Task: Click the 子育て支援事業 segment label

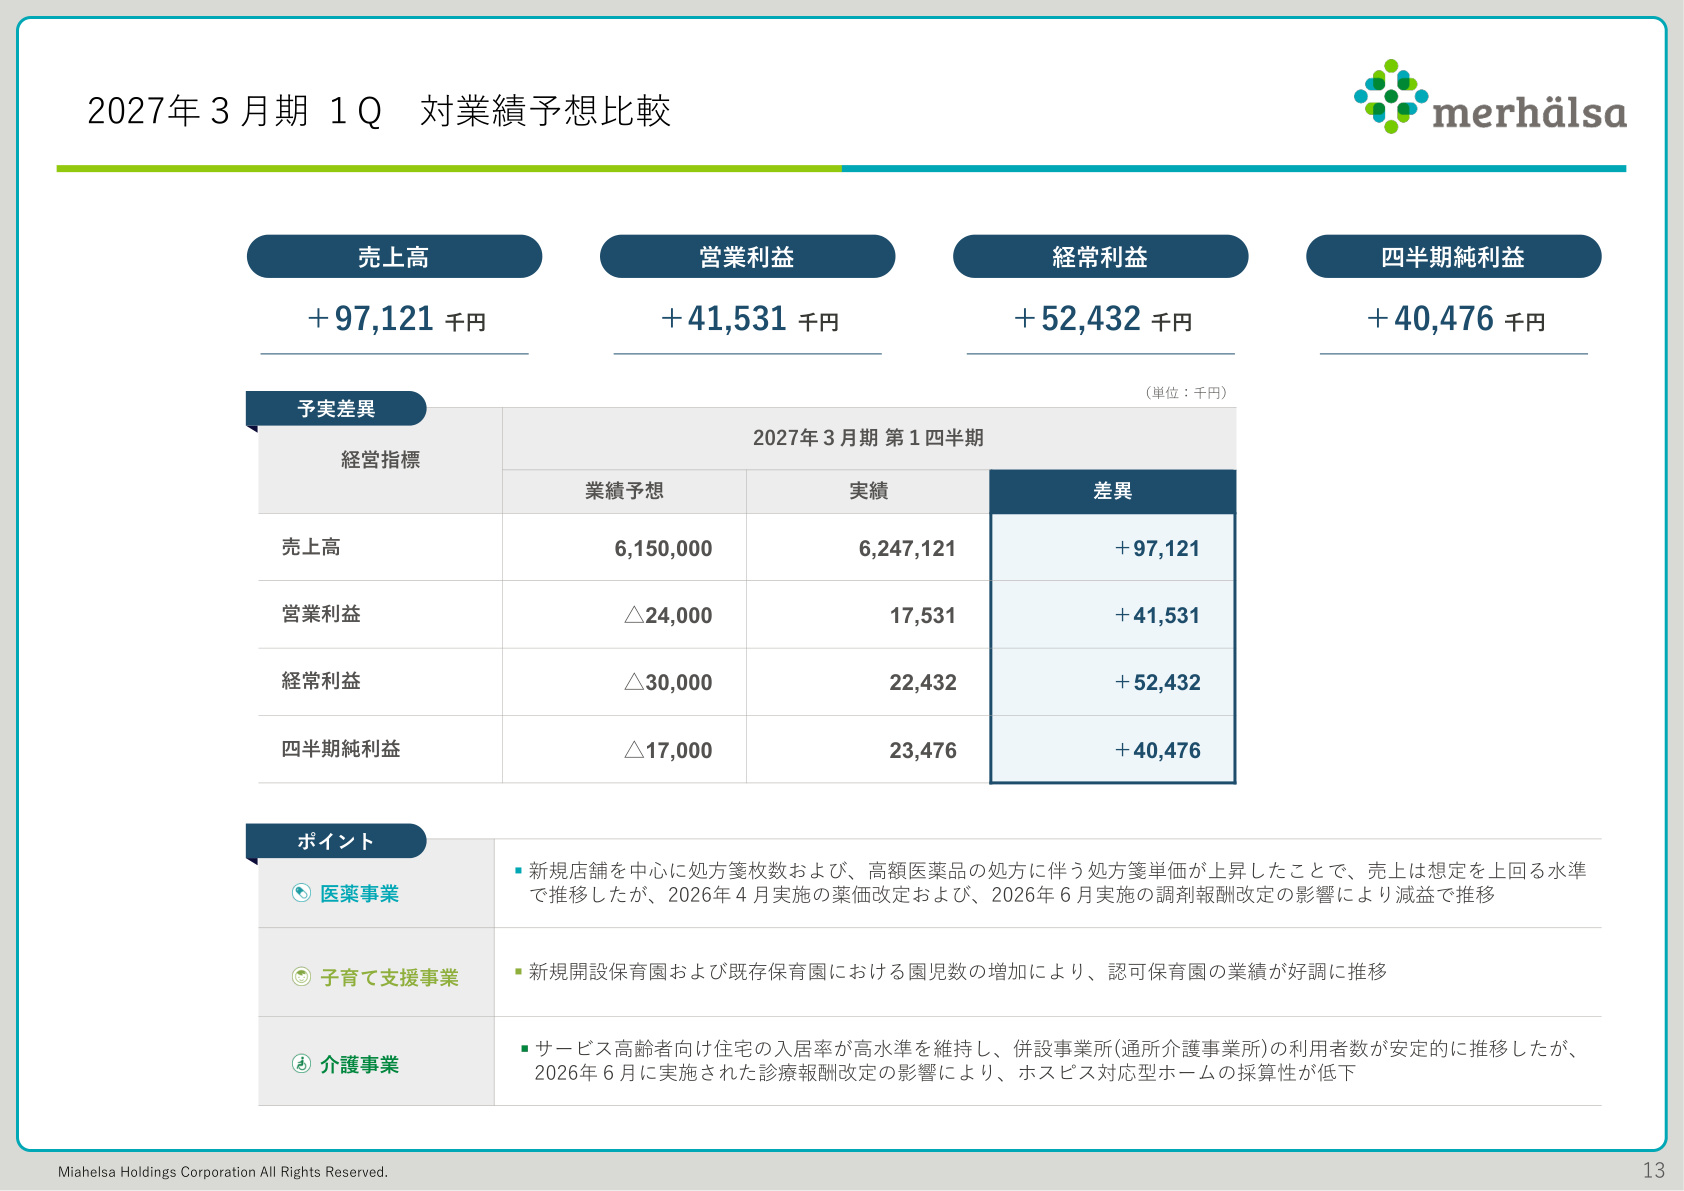Action: coord(389,977)
